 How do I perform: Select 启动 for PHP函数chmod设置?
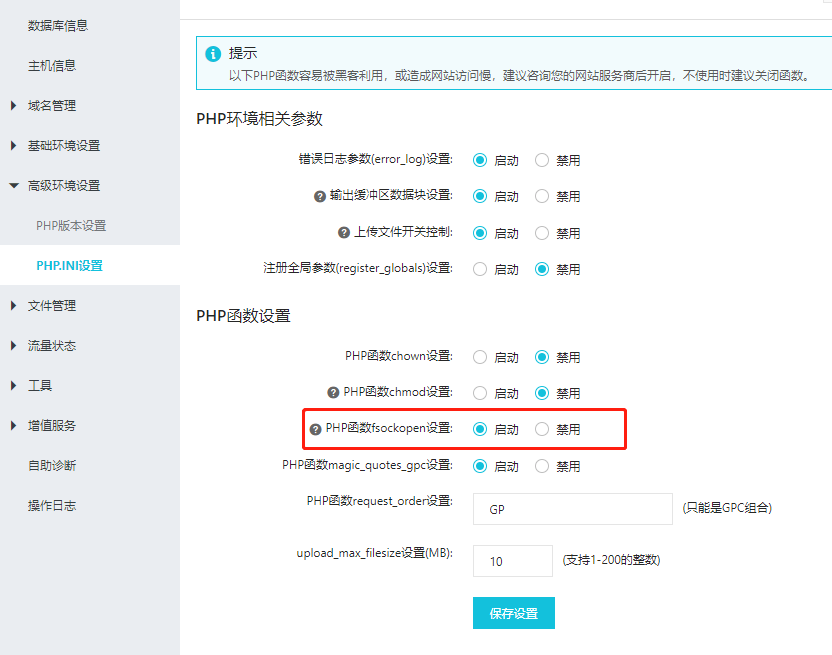480,393
